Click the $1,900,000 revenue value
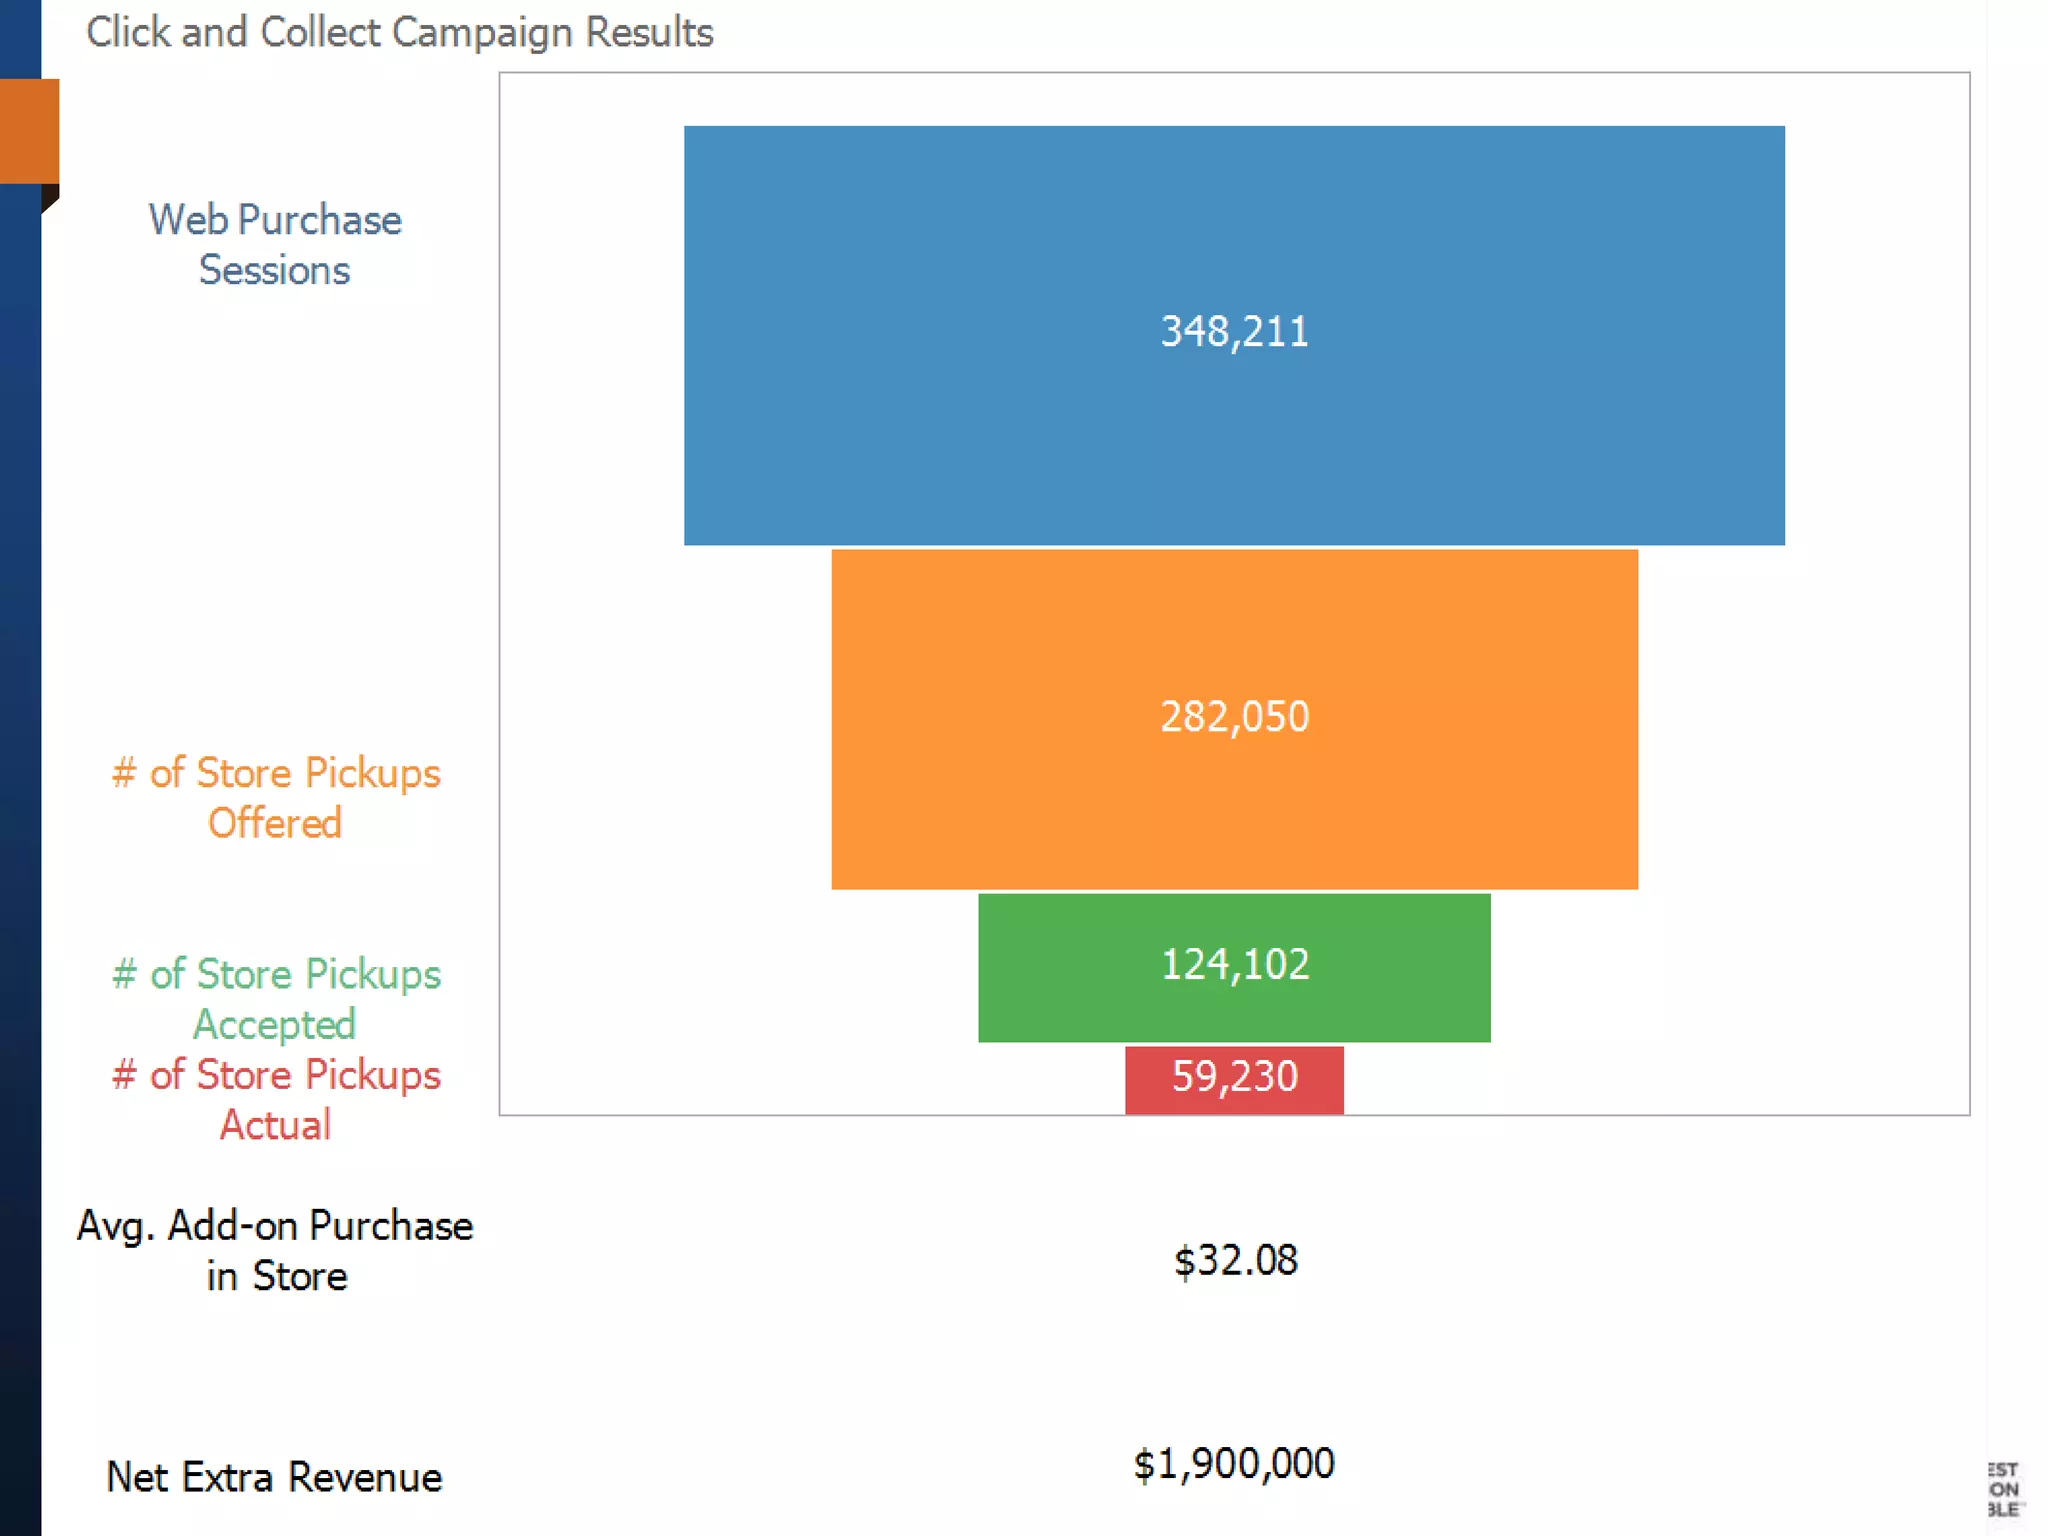Viewport: 2048px width, 1536px height. [1234, 1464]
